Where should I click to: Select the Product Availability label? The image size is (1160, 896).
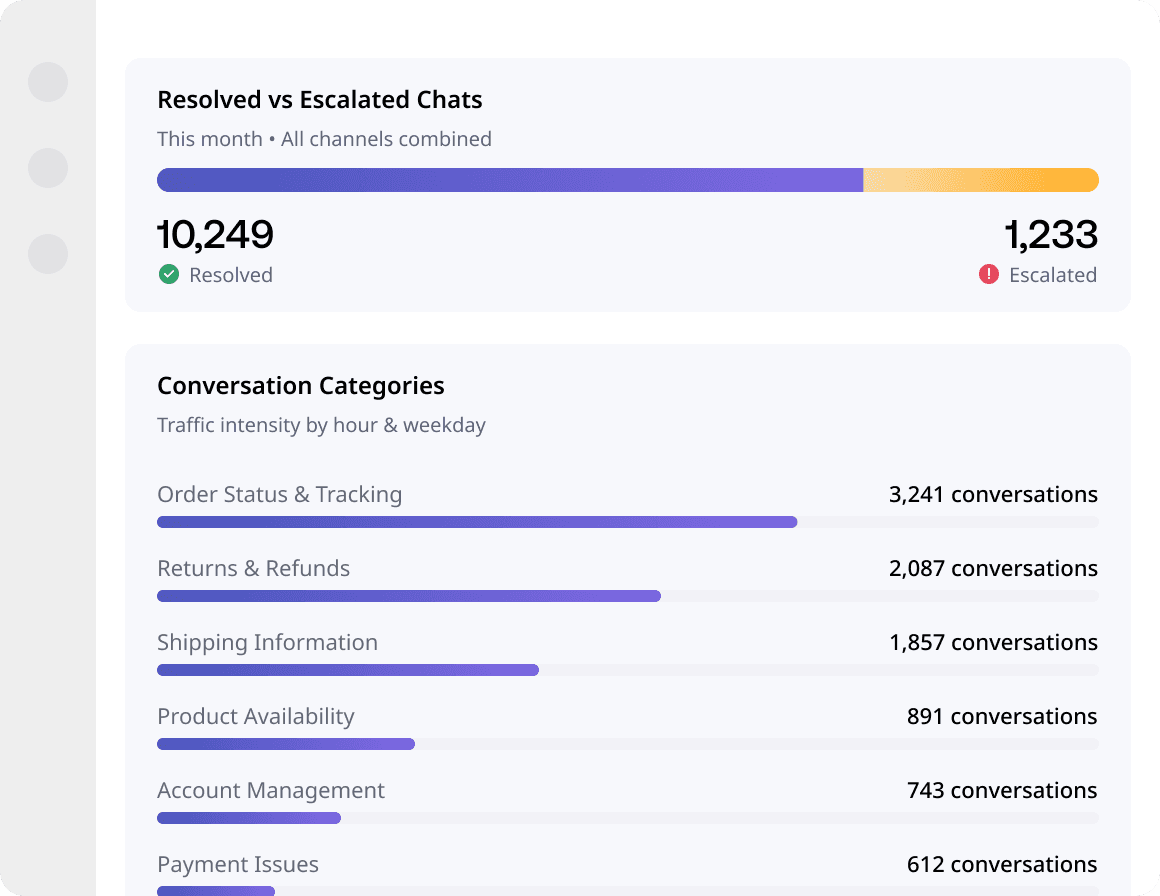[255, 717]
